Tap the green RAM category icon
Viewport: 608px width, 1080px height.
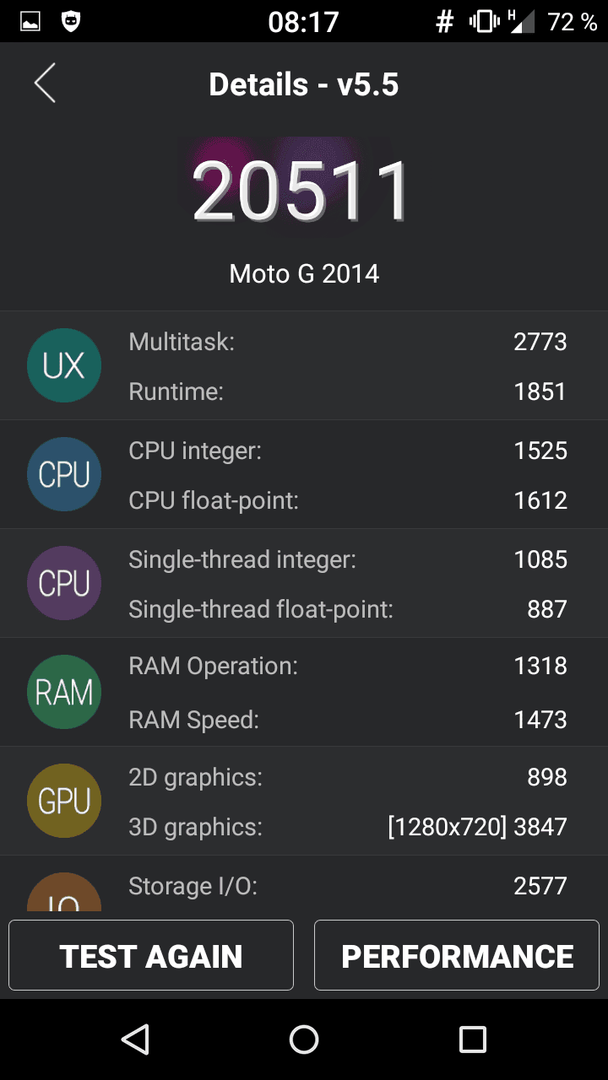(x=64, y=692)
